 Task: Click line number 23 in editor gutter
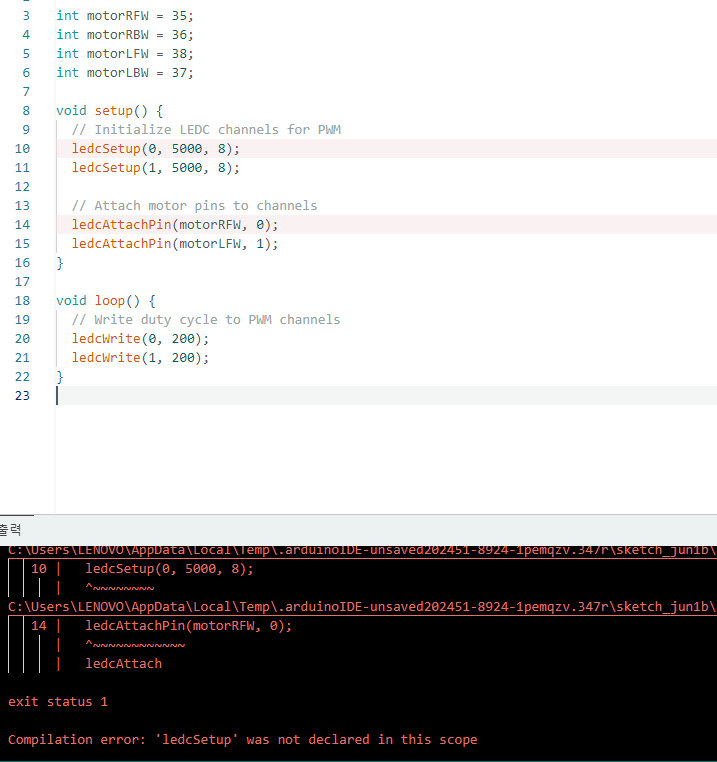(x=22, y=396)
